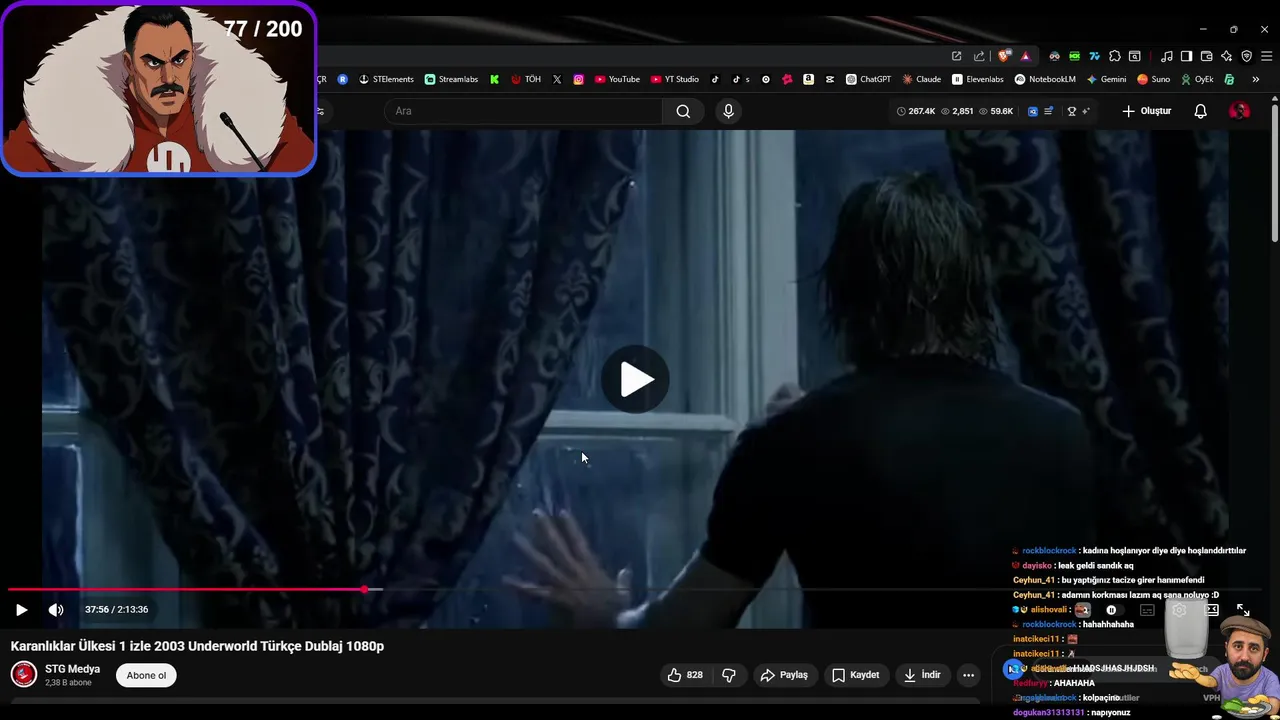This screenshot has width=1280, height=720.
Task: Open the extensions puzzle-piece menu
Action: tap(1115, 56)
